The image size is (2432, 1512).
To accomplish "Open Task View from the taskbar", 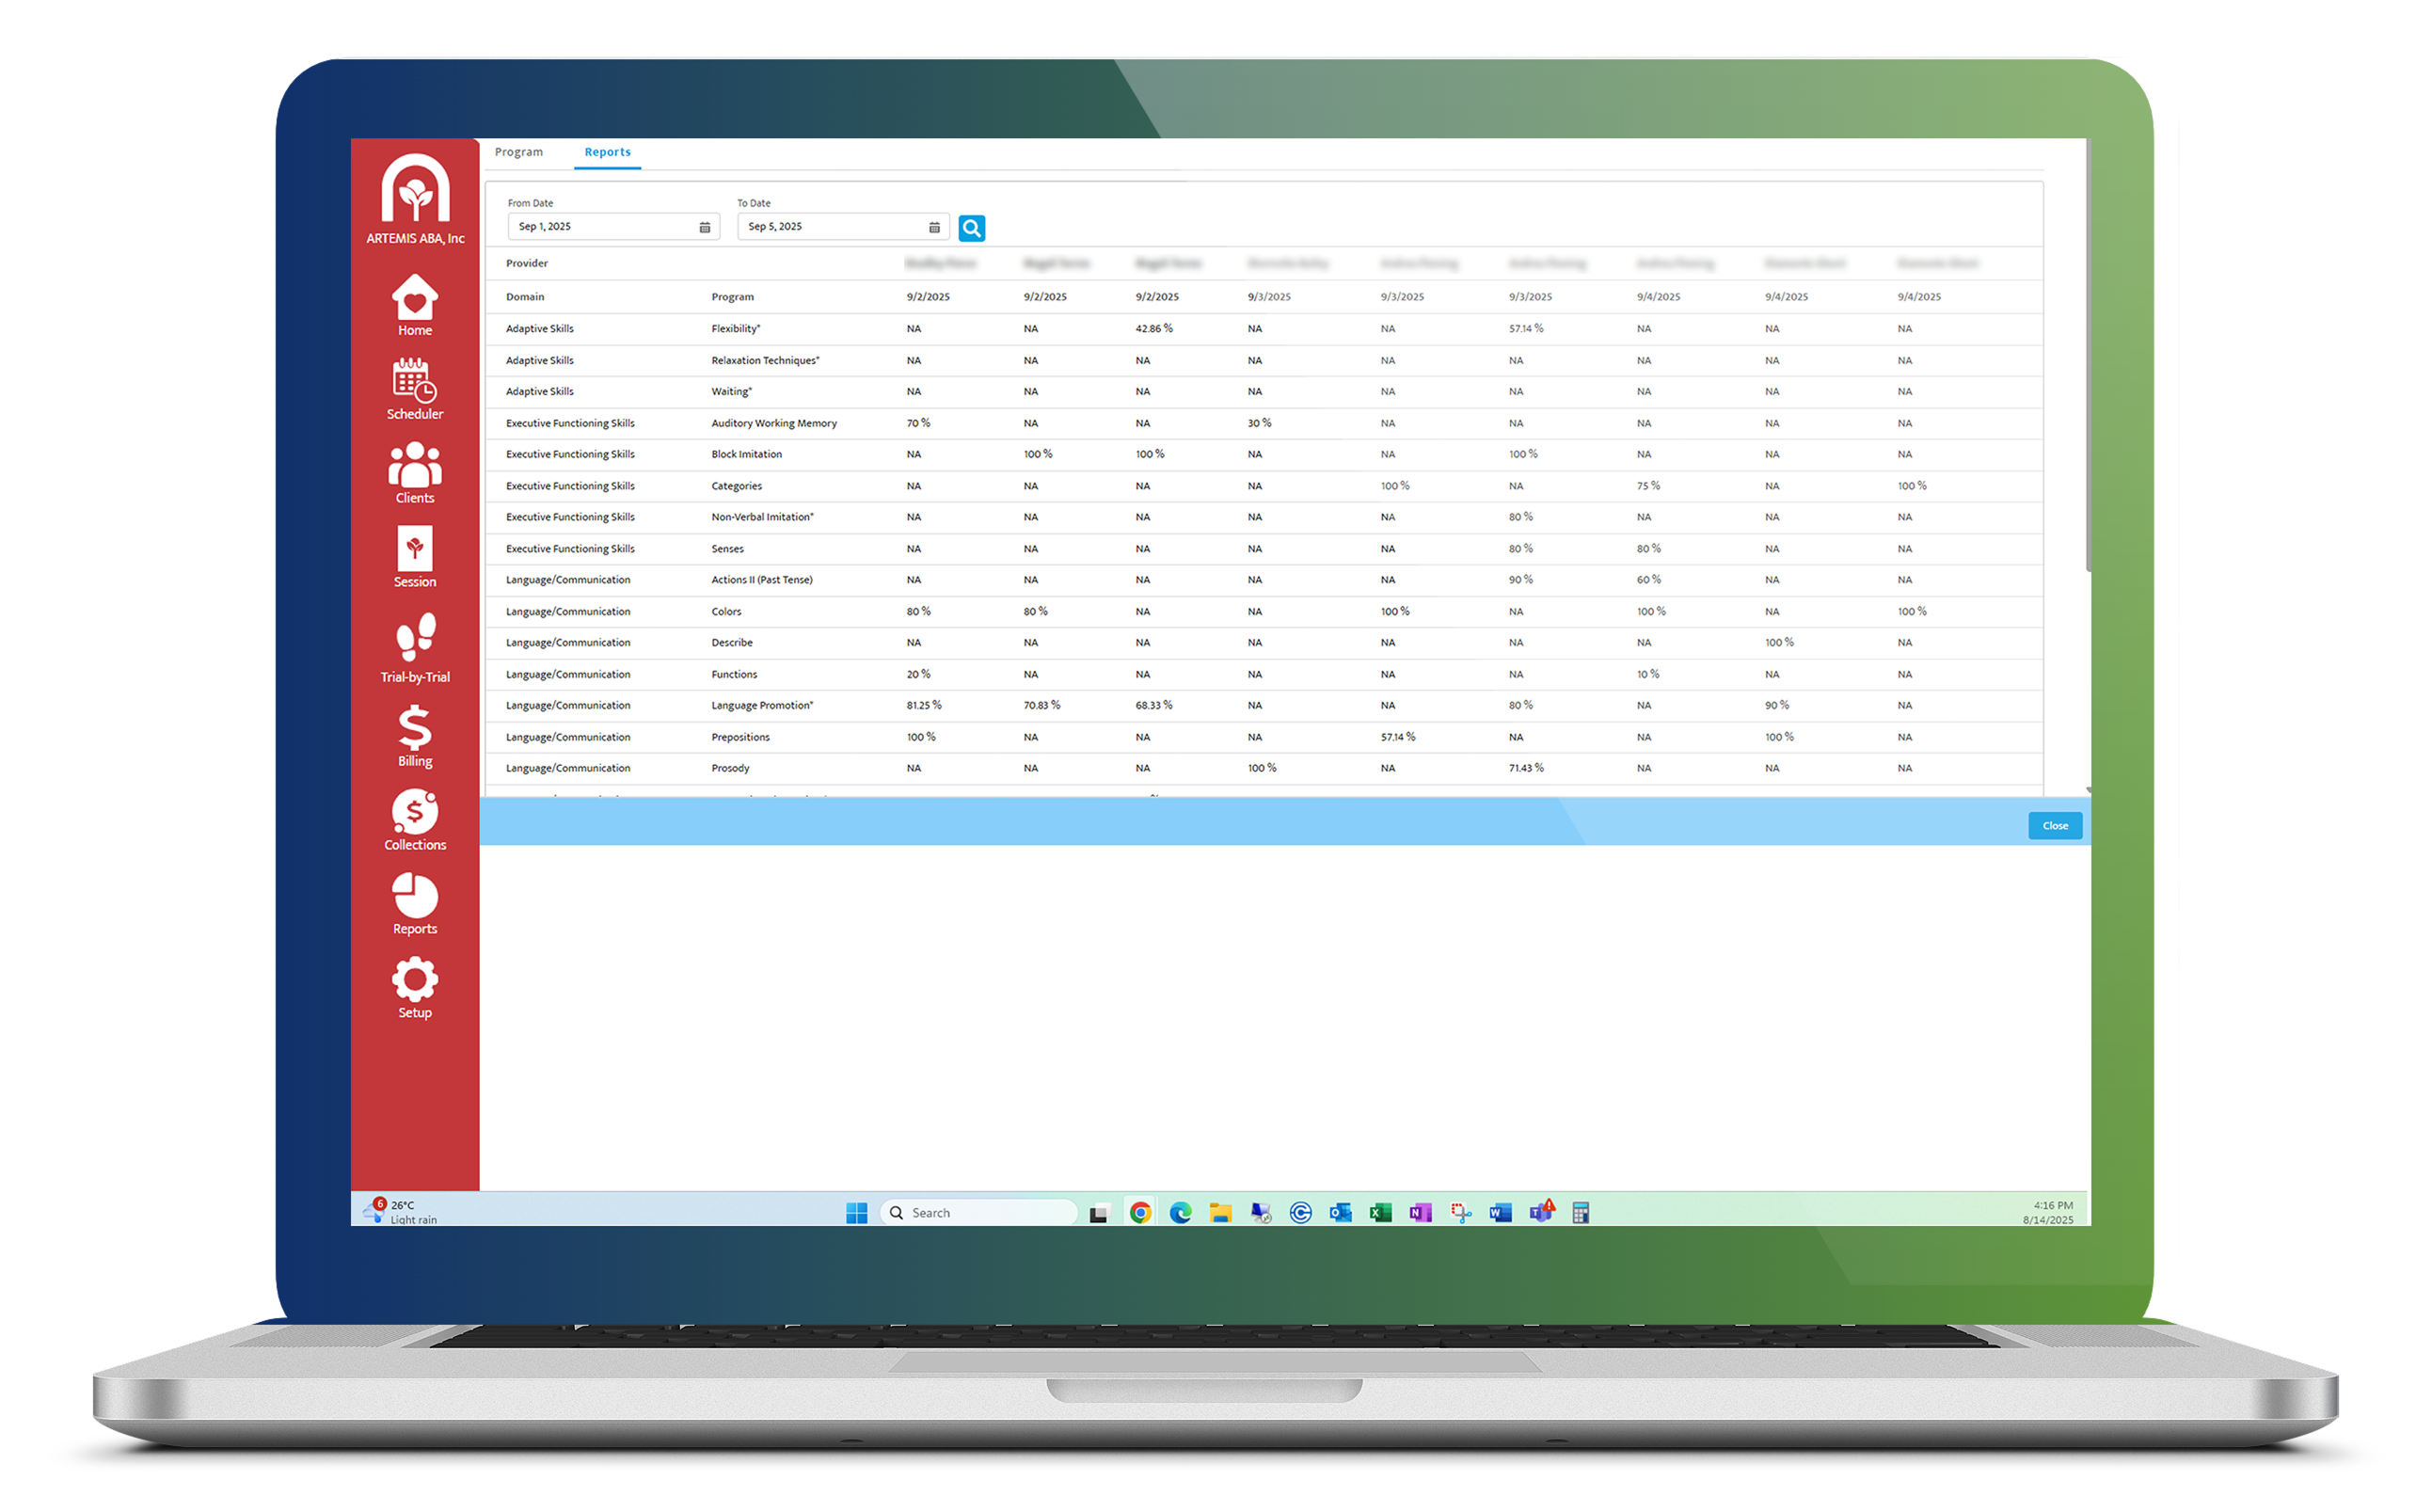I will point(1099,1214).
